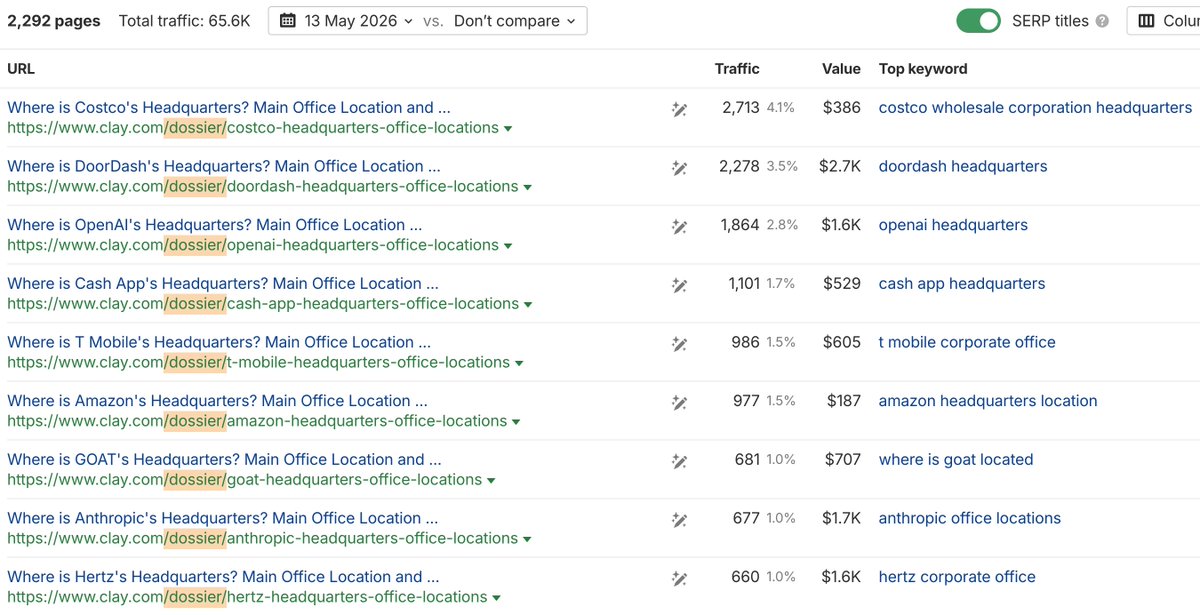Sort by the Value column header
Image resolution: width=1200 pixels, height=615 pixels.
pos(841,69)
